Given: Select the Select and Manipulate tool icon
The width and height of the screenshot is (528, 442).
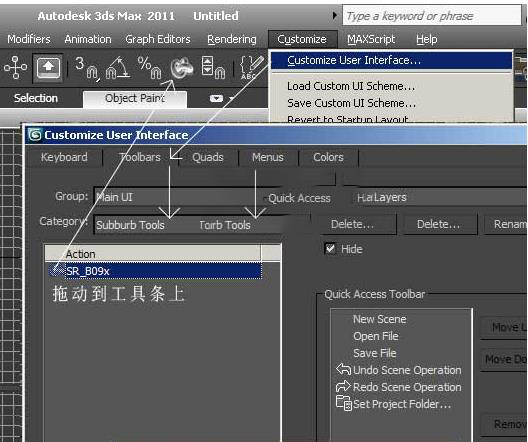Looking at the screenshot, I should pos(15,67).
